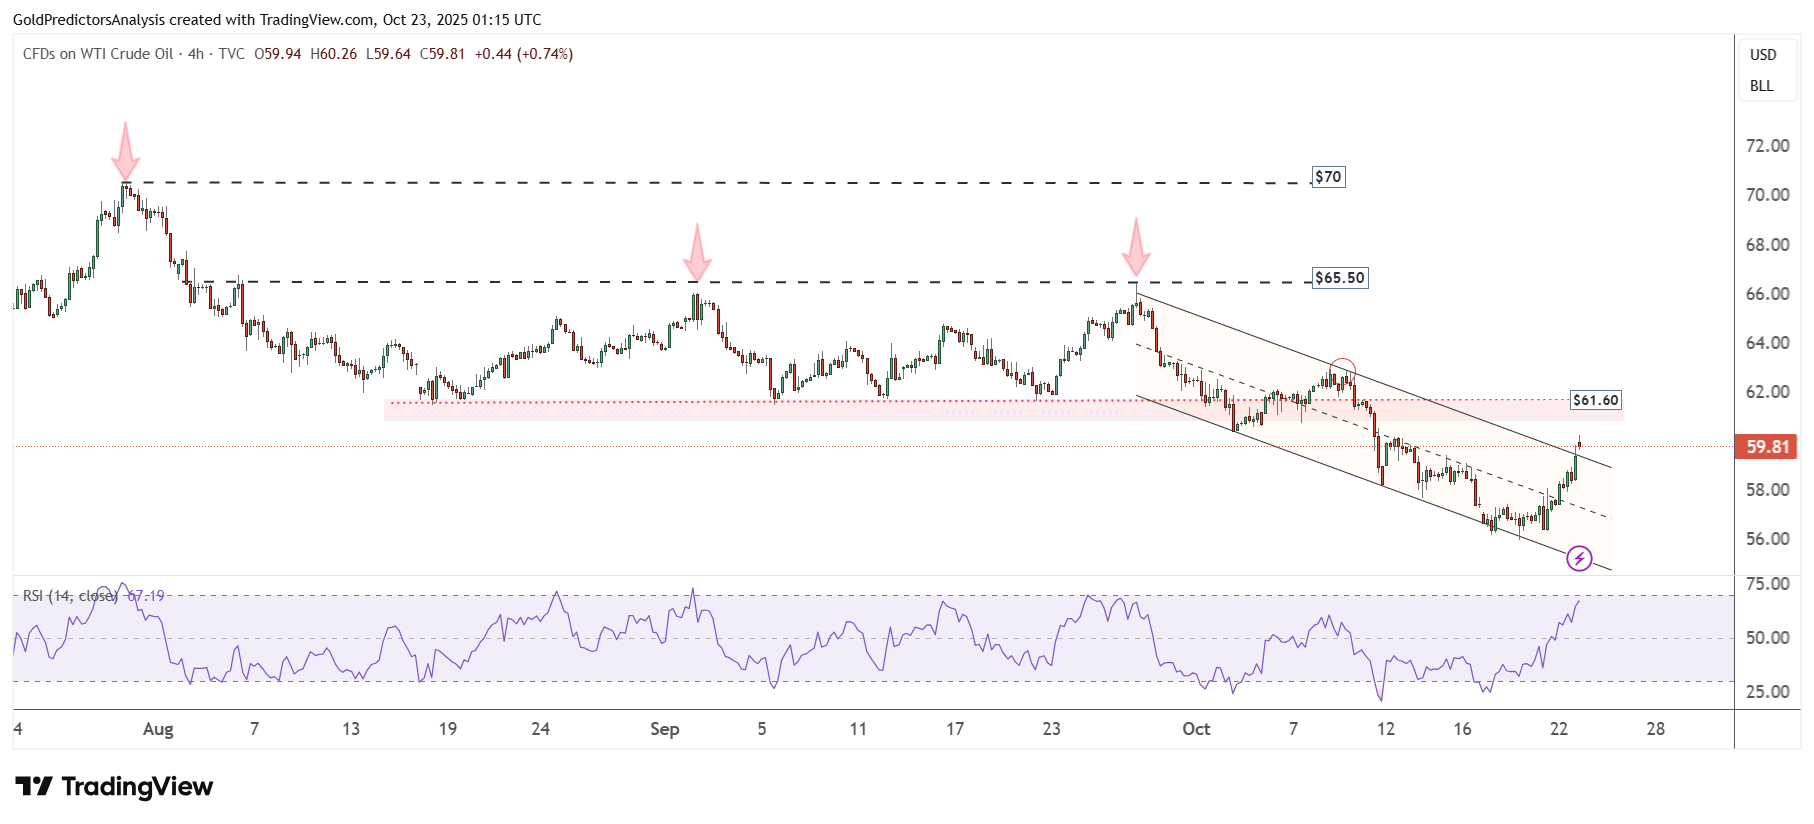
Task: Select the $61.60 support level label
Action: 1595,400
